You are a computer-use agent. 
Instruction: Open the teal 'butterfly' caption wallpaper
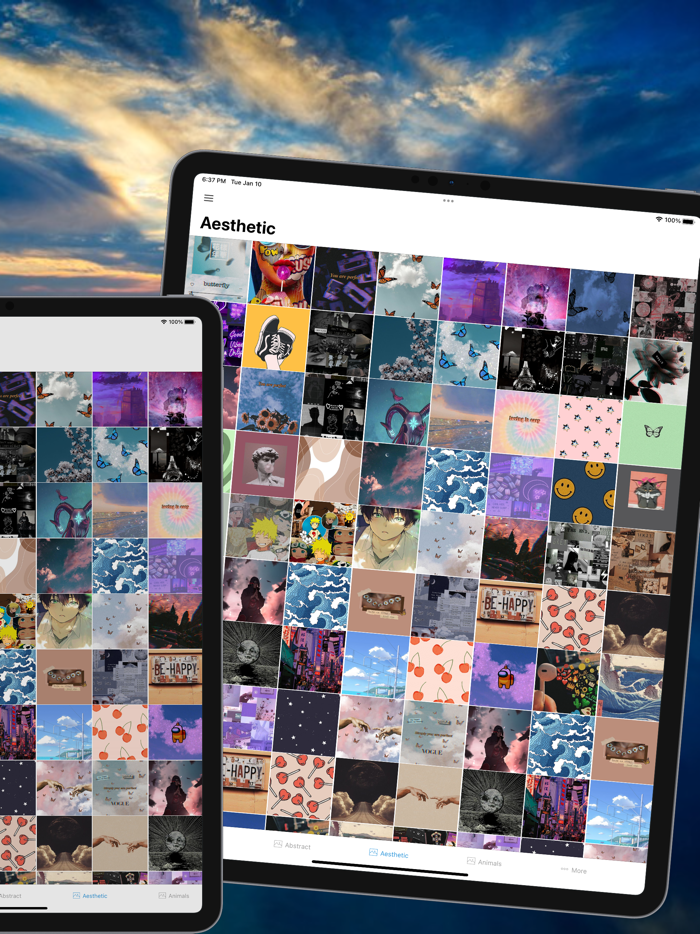tap(218, 269)
